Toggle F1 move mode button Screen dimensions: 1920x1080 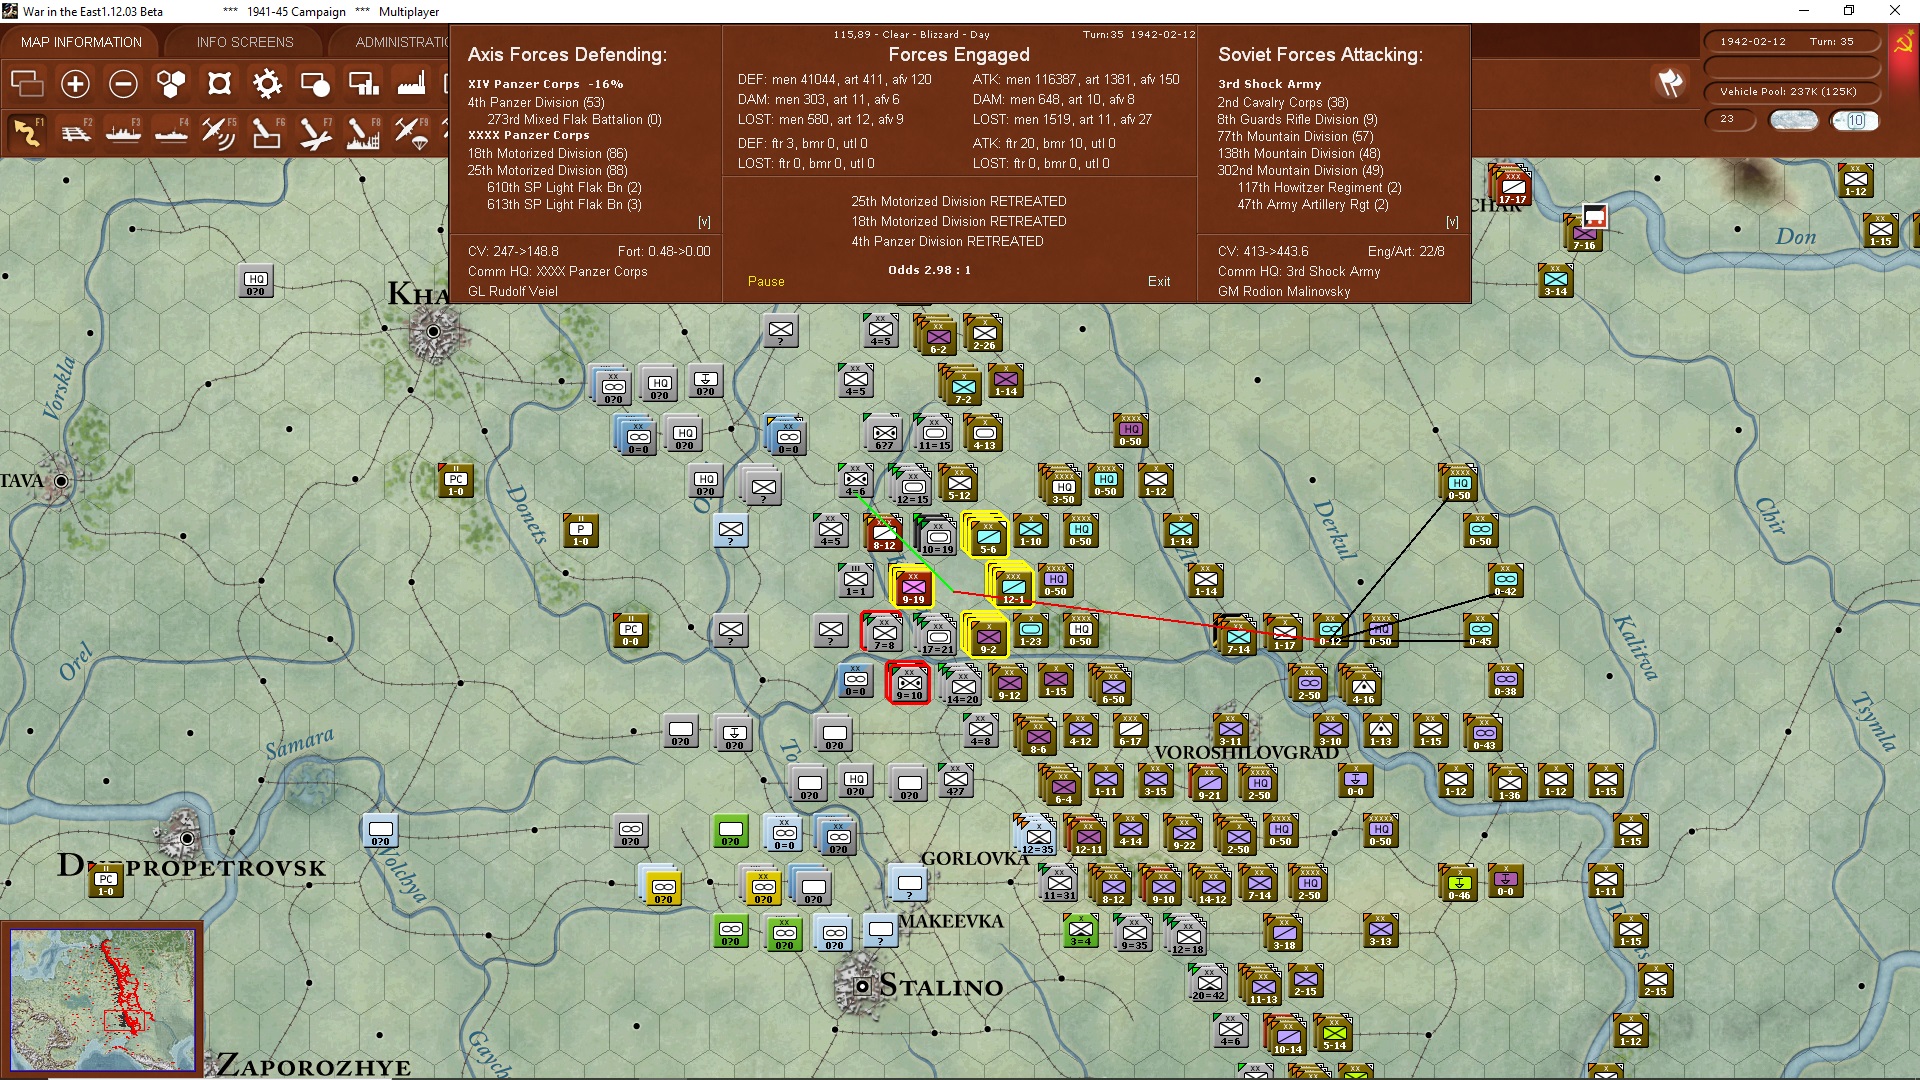[27, 132]
